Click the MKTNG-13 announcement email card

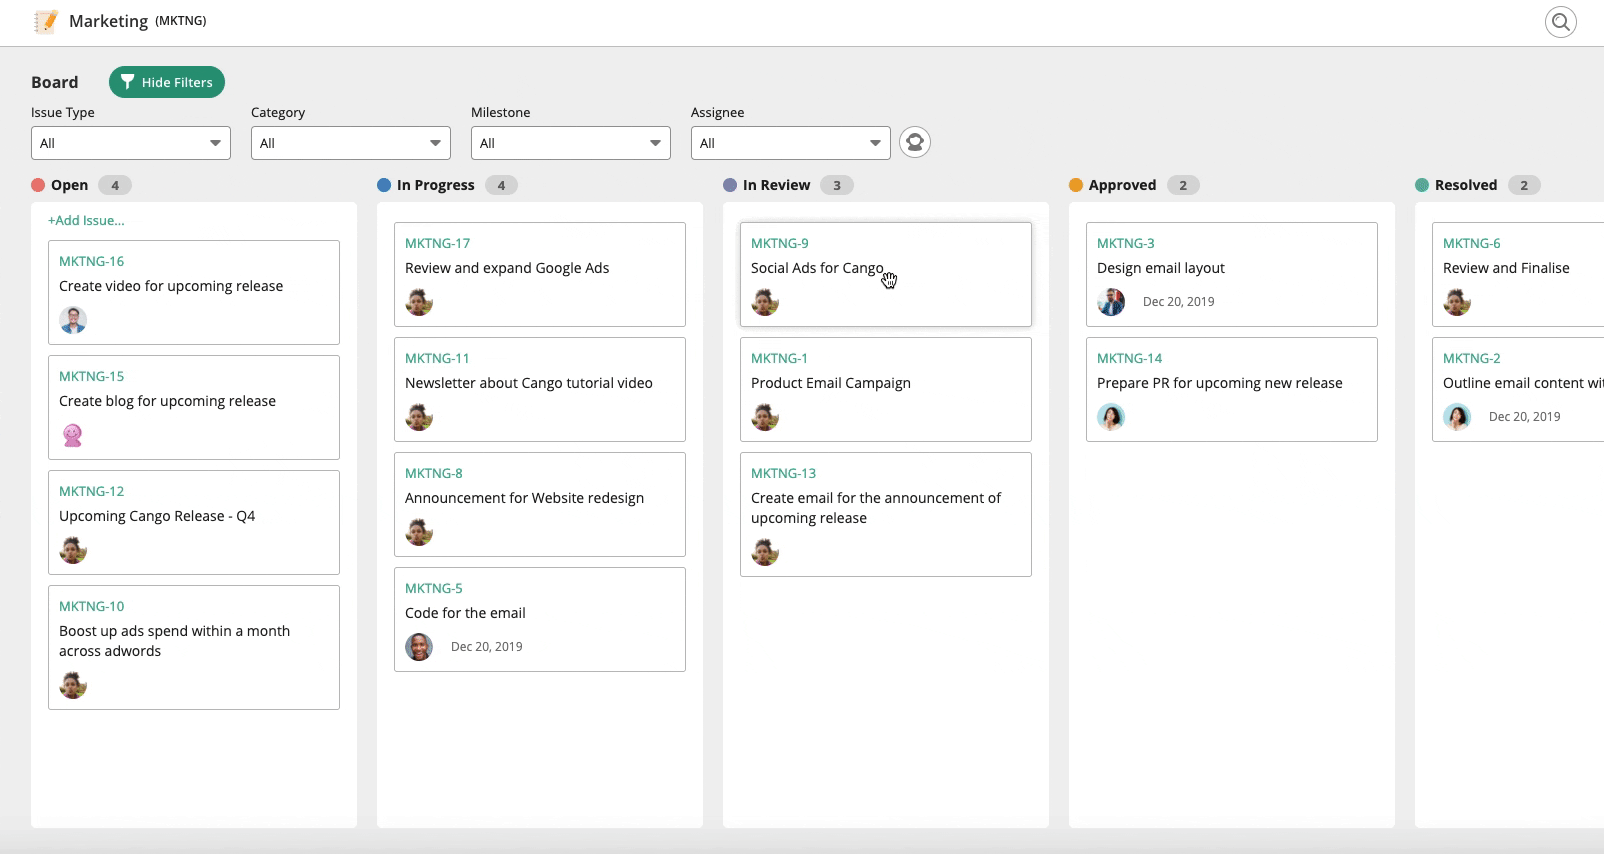[885, 513]
